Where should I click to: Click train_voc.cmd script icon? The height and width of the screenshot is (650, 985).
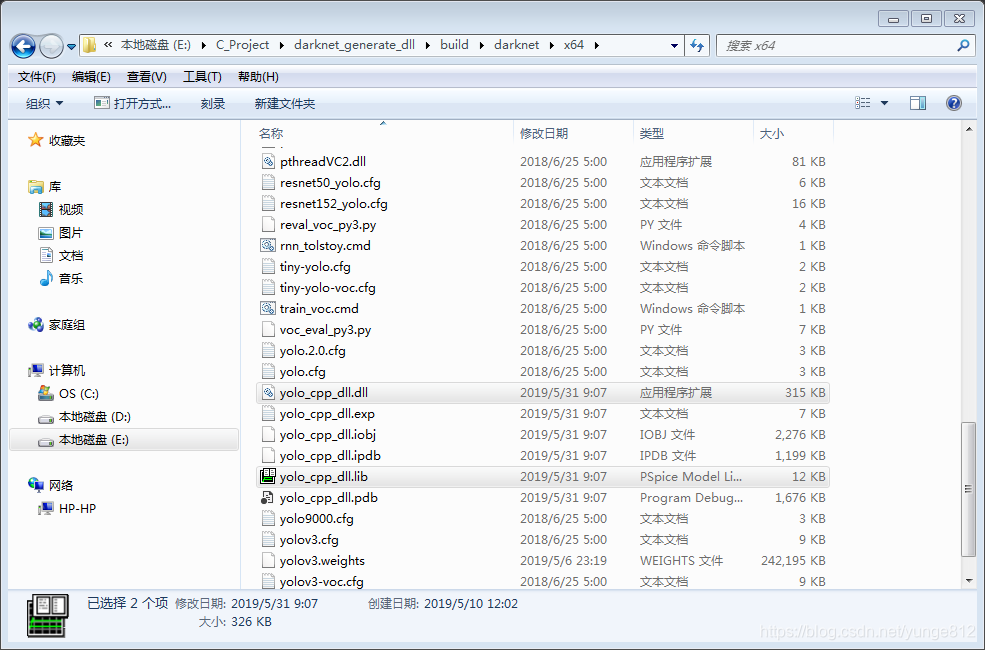click(x=268, y=308)
